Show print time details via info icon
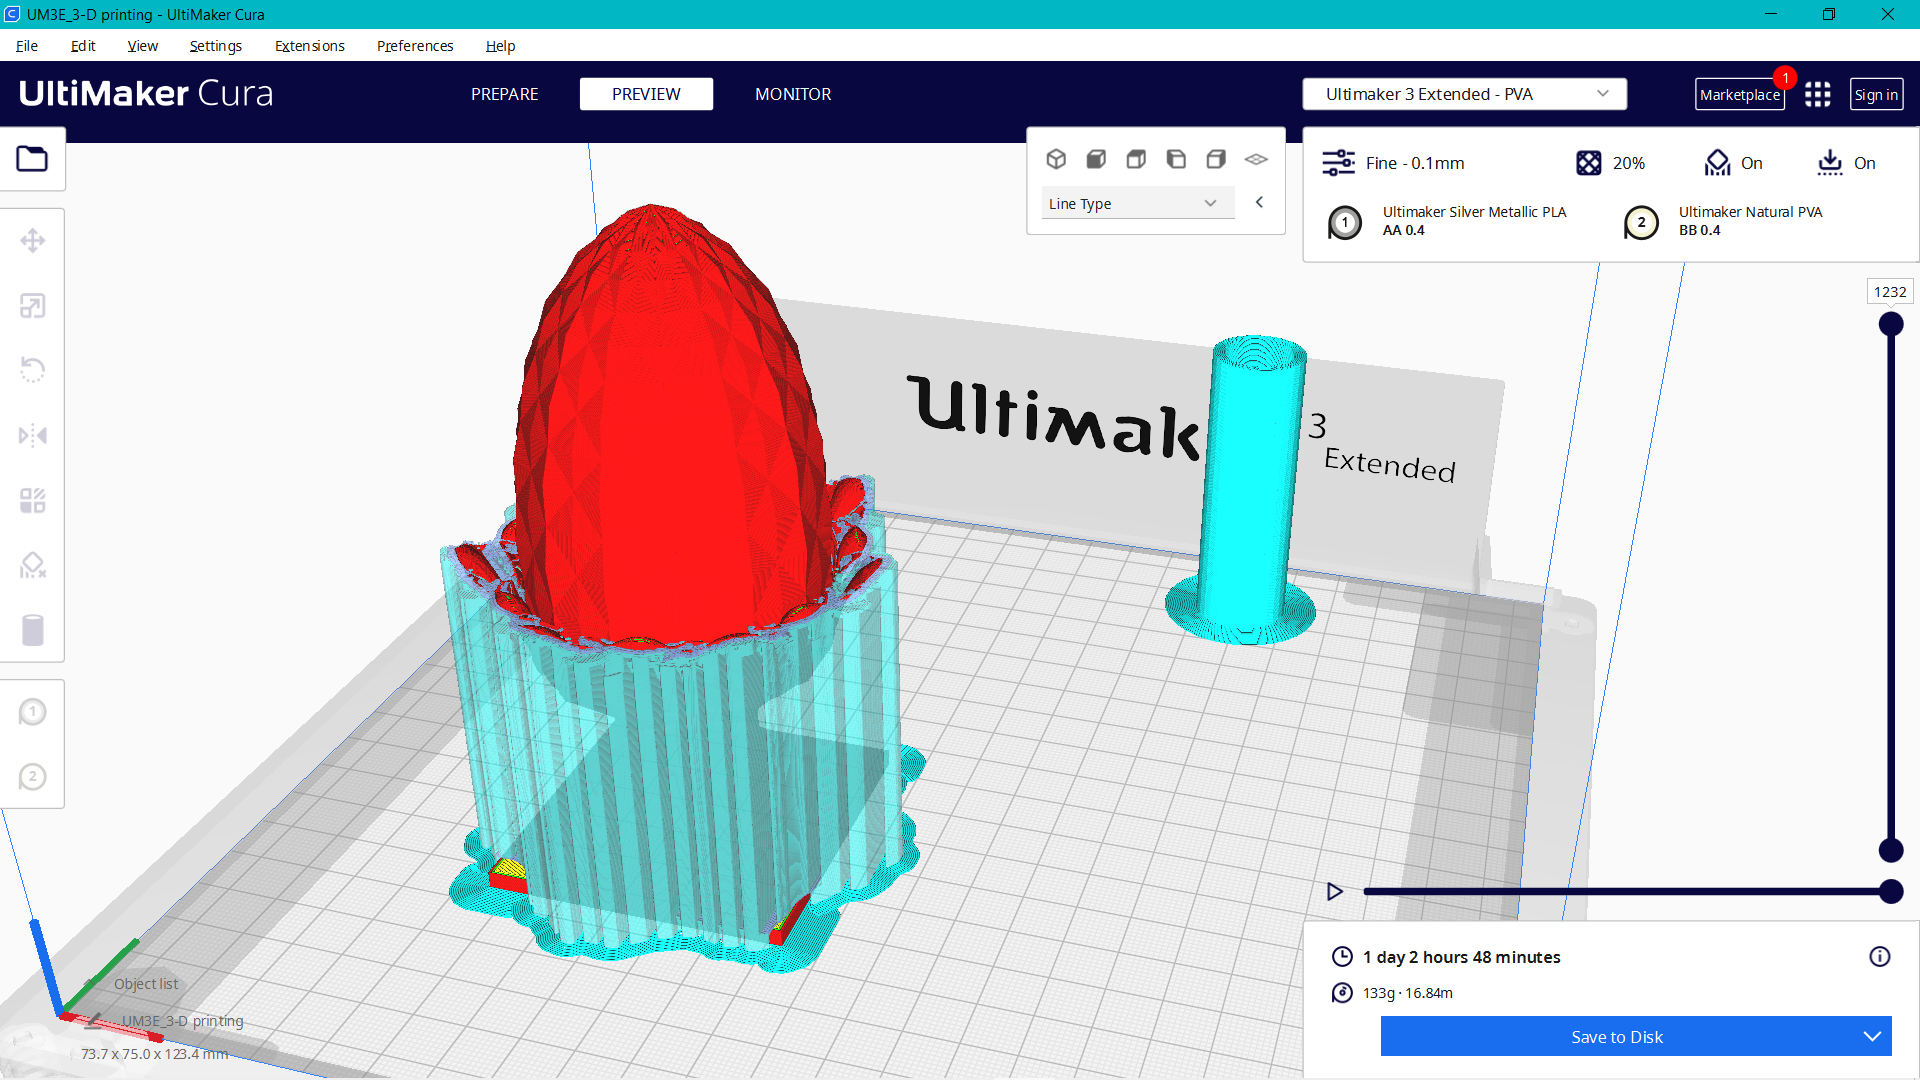The width and height of the screenshot is (1920, 1080). click(x=1881, y=956)
